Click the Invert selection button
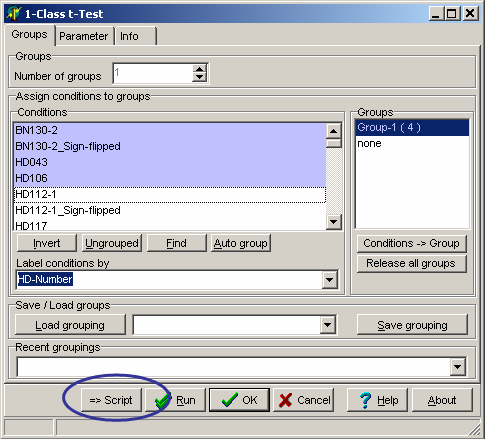Image resolution: width=485 pixels, height=439 pixels. [47, 243]
